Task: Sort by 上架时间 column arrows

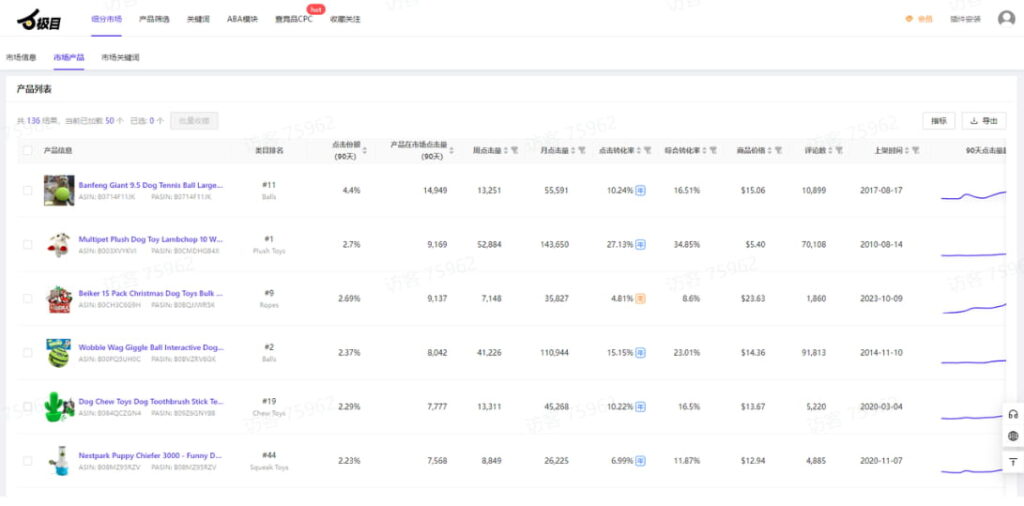Action: (x=906, y=151)
